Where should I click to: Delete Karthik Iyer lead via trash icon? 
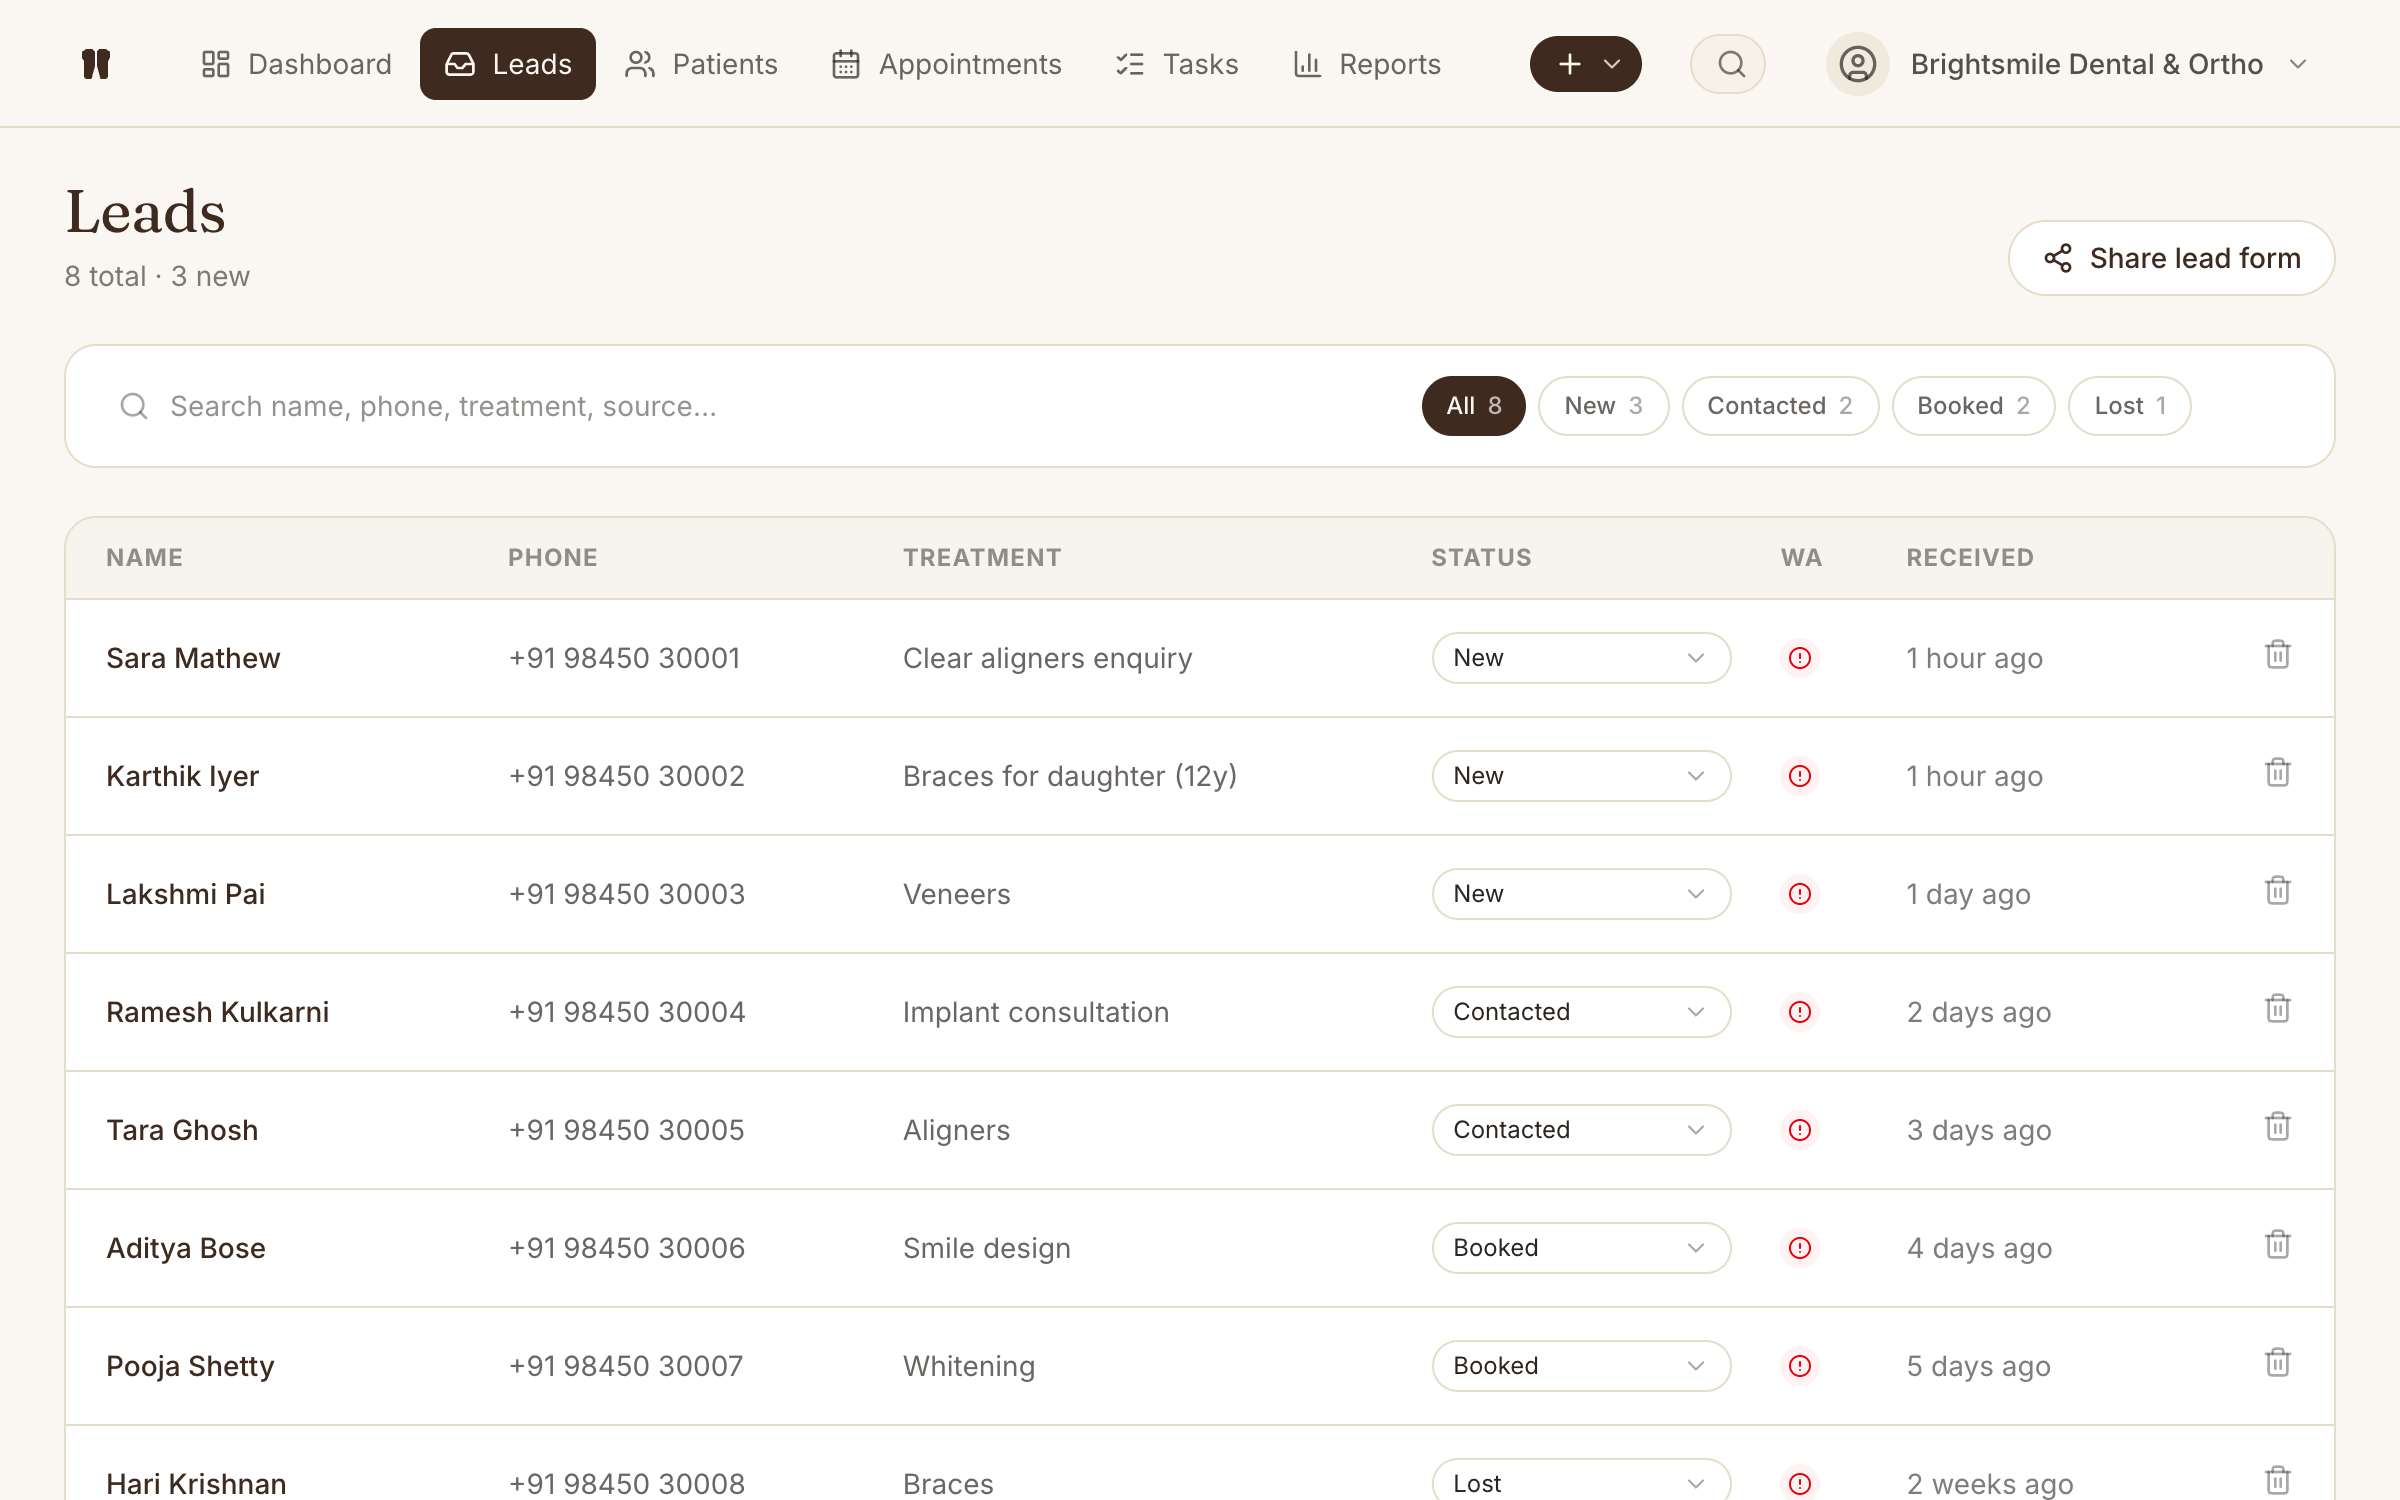pyautogui.click(x=2278, y=773)
